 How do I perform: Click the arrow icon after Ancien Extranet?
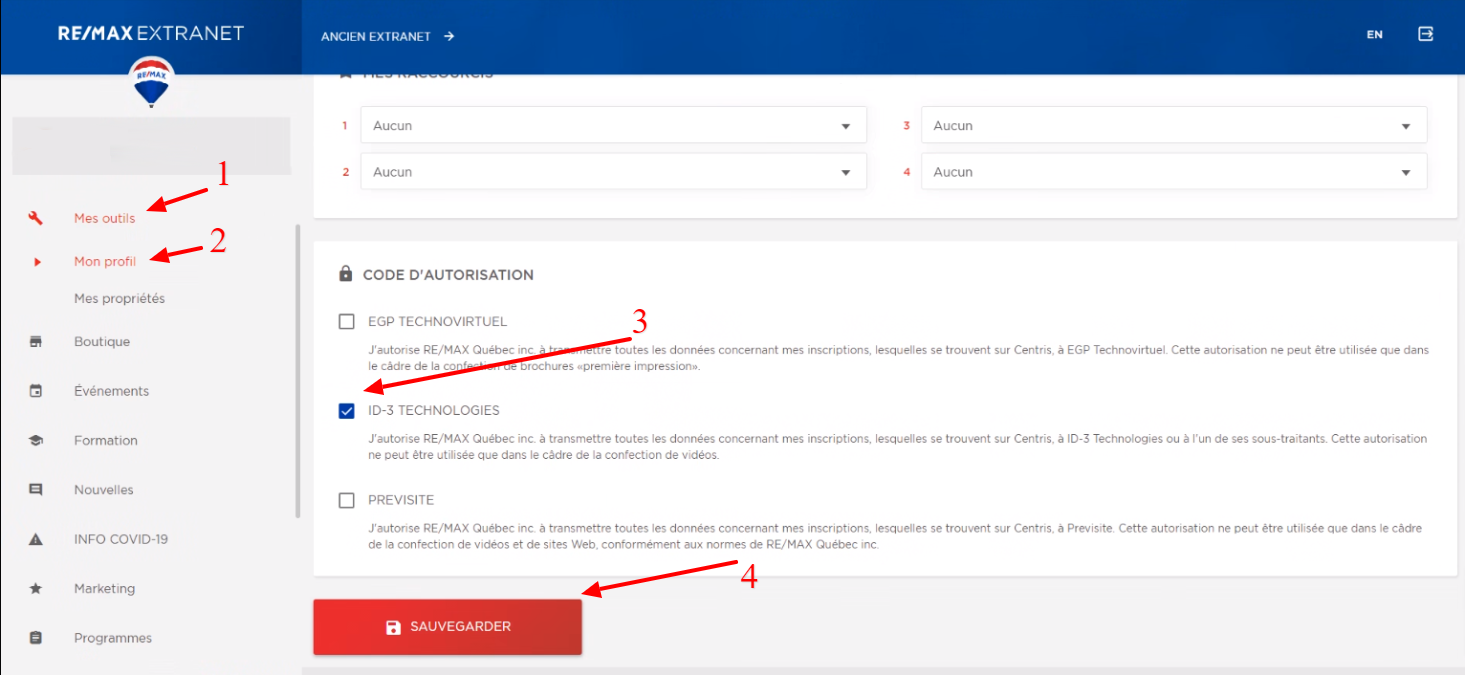(x=449, y=36)
